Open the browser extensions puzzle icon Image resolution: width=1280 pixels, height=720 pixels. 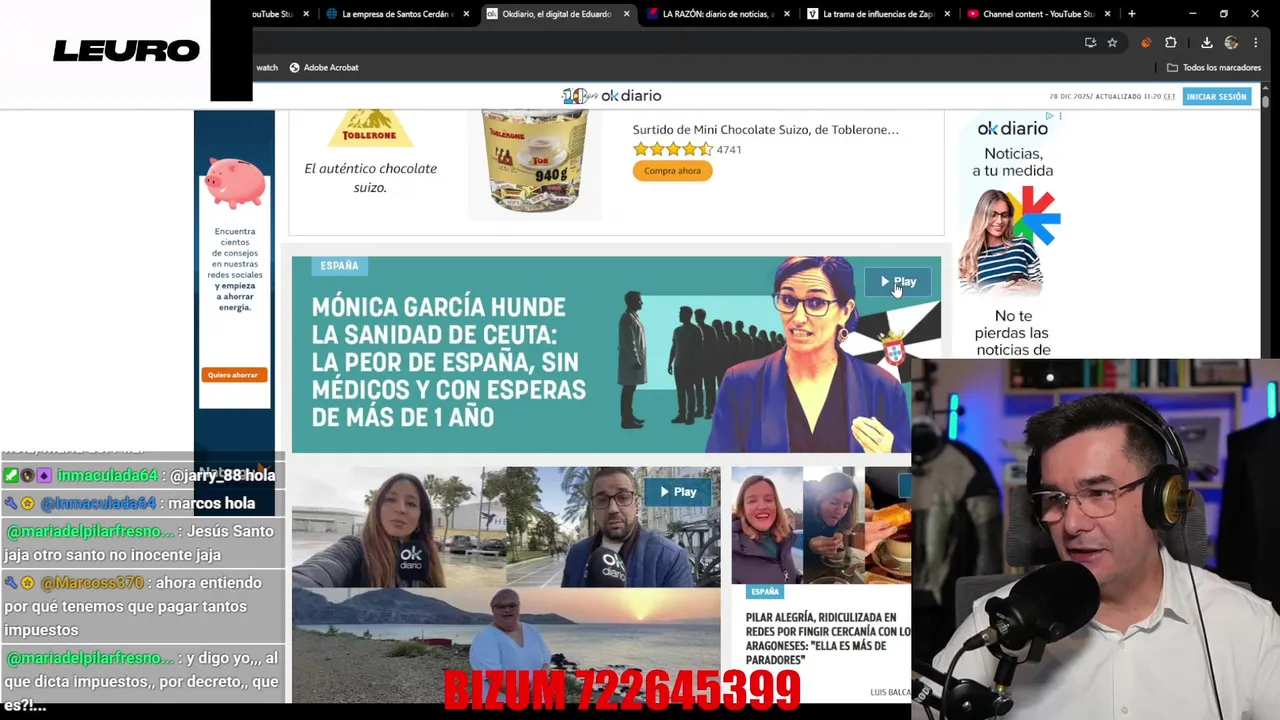tap(1171, 43)
